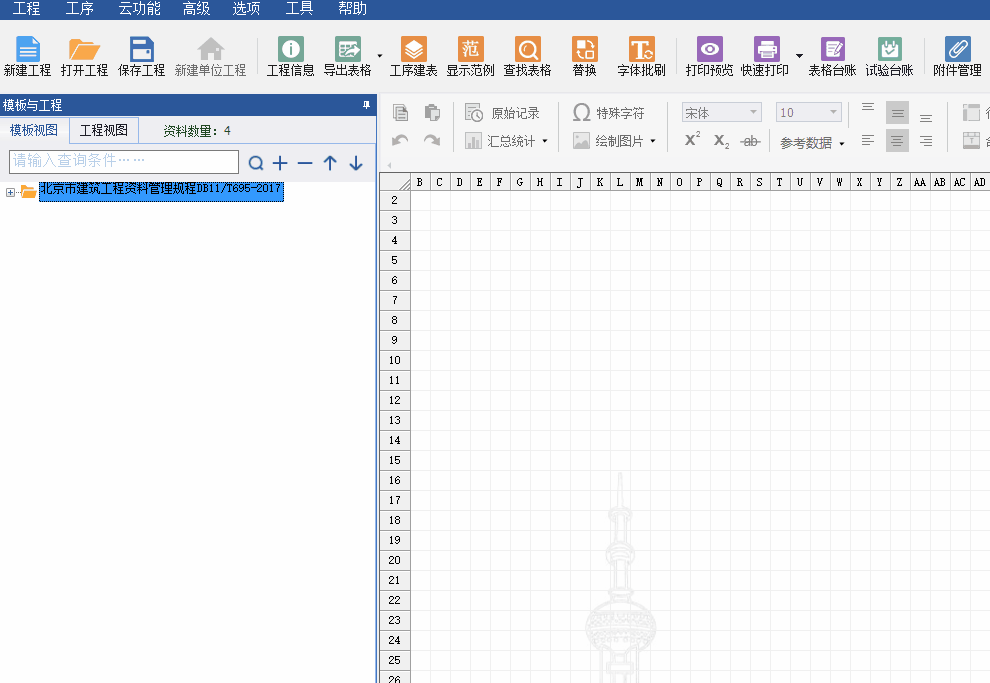Toggle strikethrough ab formatting
The height and width of the screenshot is (683, 990).
click(750, 141)
